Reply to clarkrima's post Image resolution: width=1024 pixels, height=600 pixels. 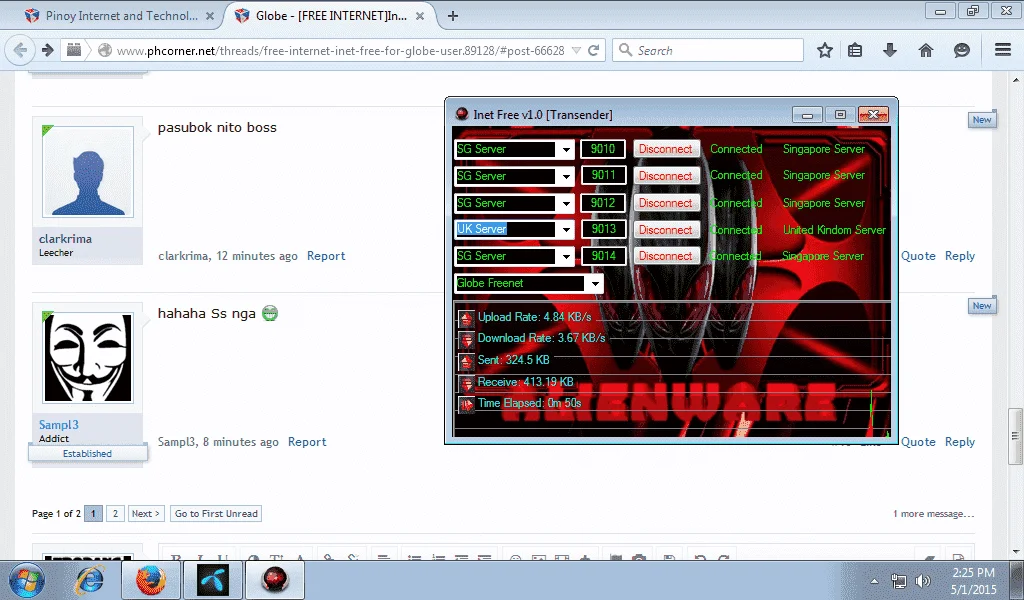coord(960,256)
